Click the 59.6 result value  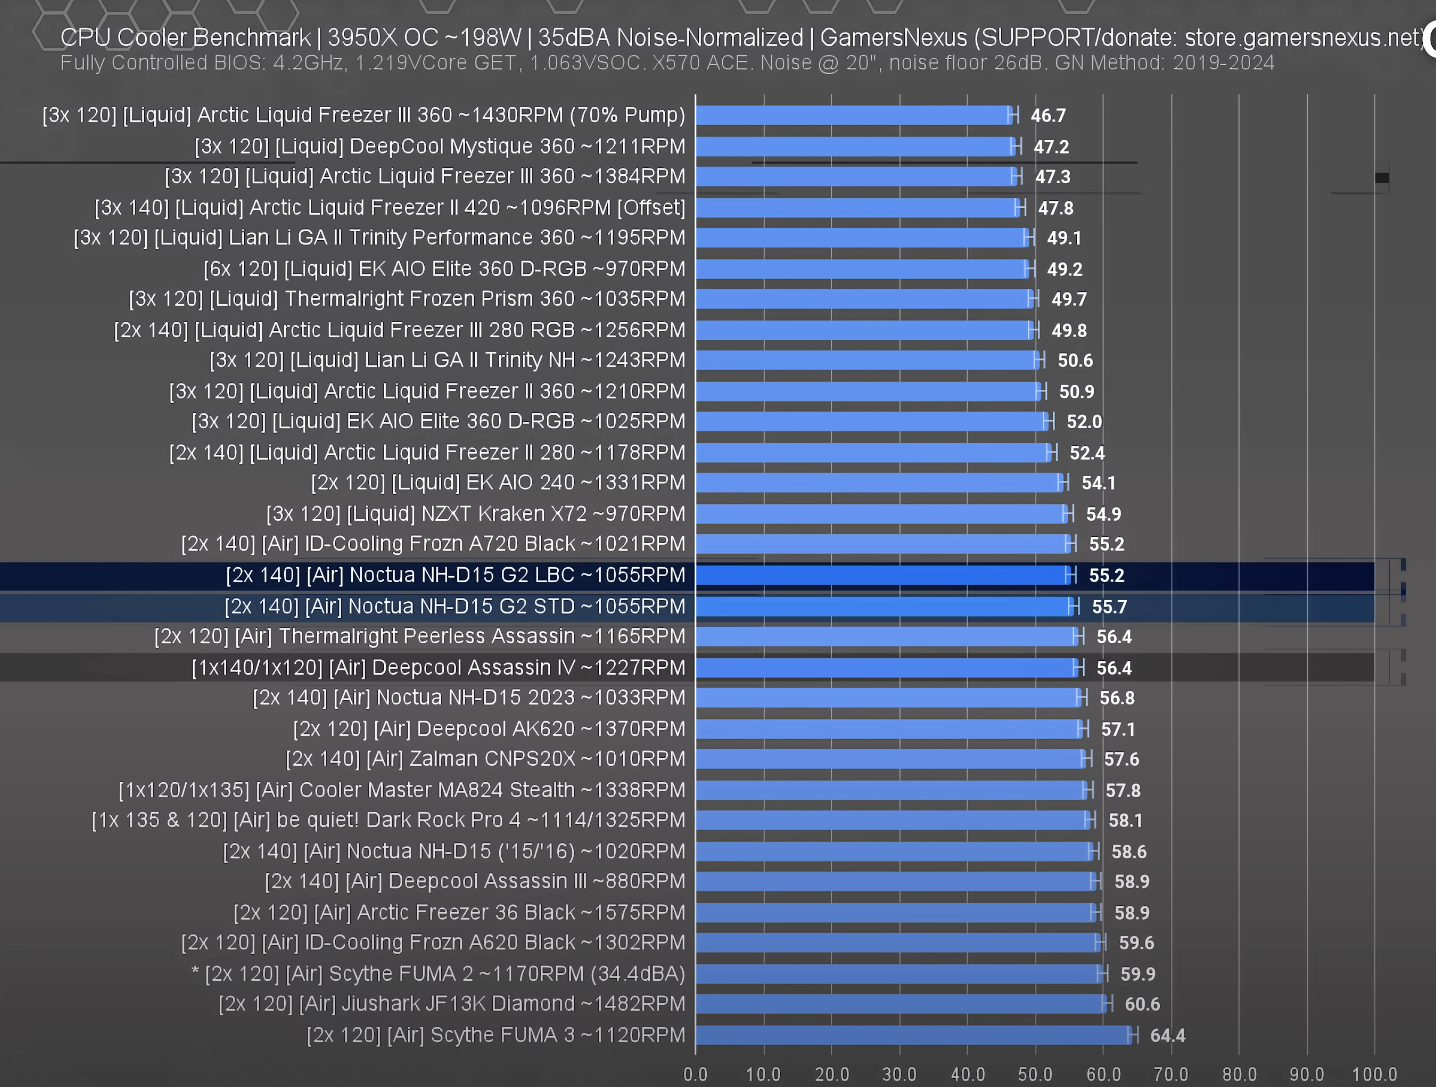1136,943
